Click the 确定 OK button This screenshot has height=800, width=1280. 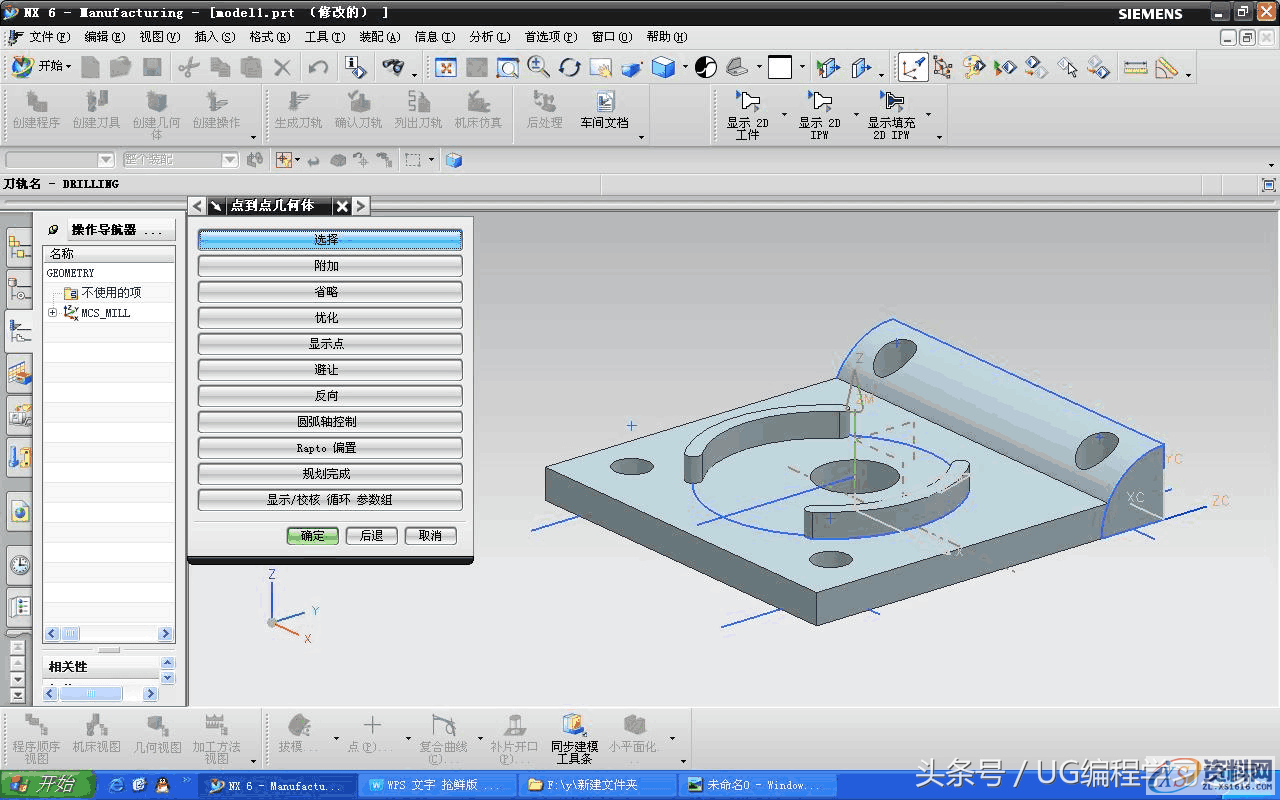[x=312, y=536]
